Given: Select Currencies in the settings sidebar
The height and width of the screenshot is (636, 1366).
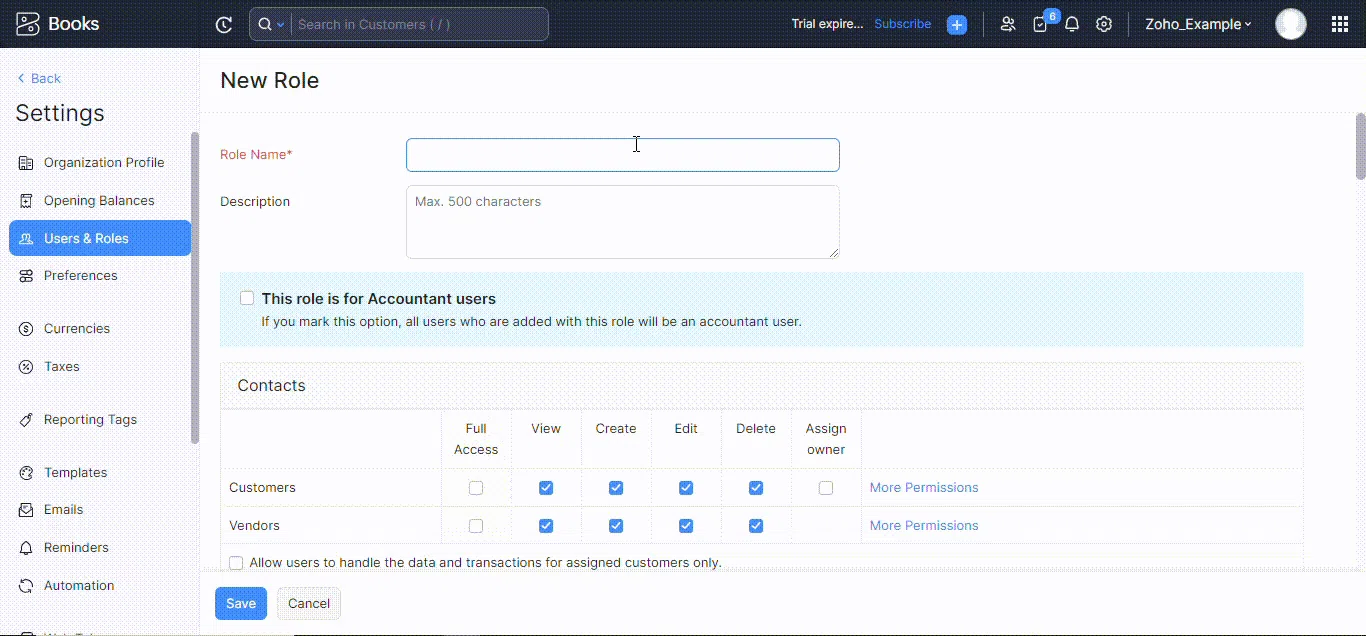Looking at the screenshot, I should point(76,329).
